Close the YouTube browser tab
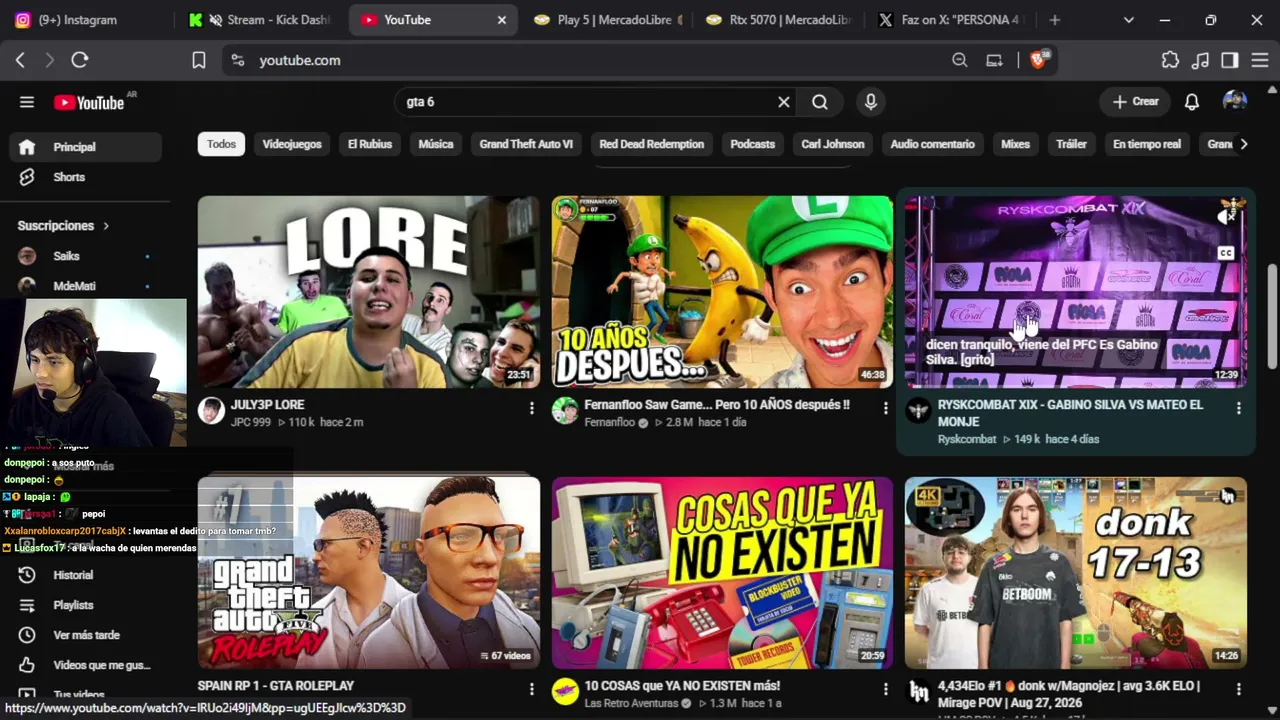Image resolution: width=1280 pixels, height=720 pixels. pos(502,20)
